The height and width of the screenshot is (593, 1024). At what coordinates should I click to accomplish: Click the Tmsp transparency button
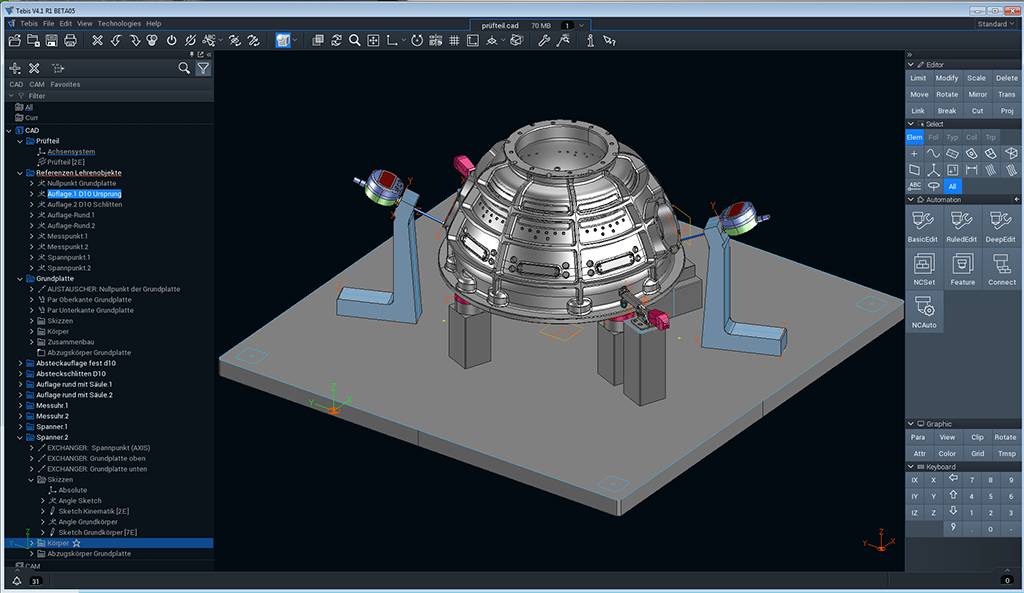coord(1006,454)
